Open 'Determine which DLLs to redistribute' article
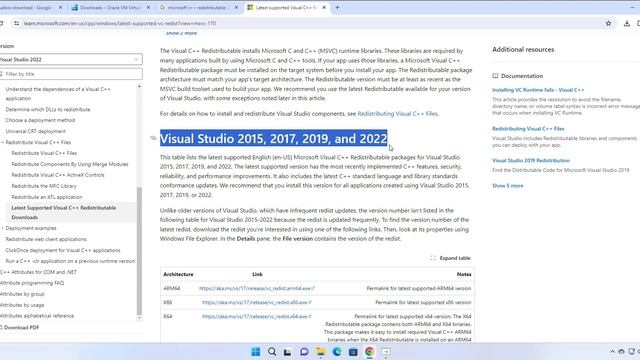Image resolution: width=640 pixels, height=360 pixels. pyautogui.click(x=48, y=109)
